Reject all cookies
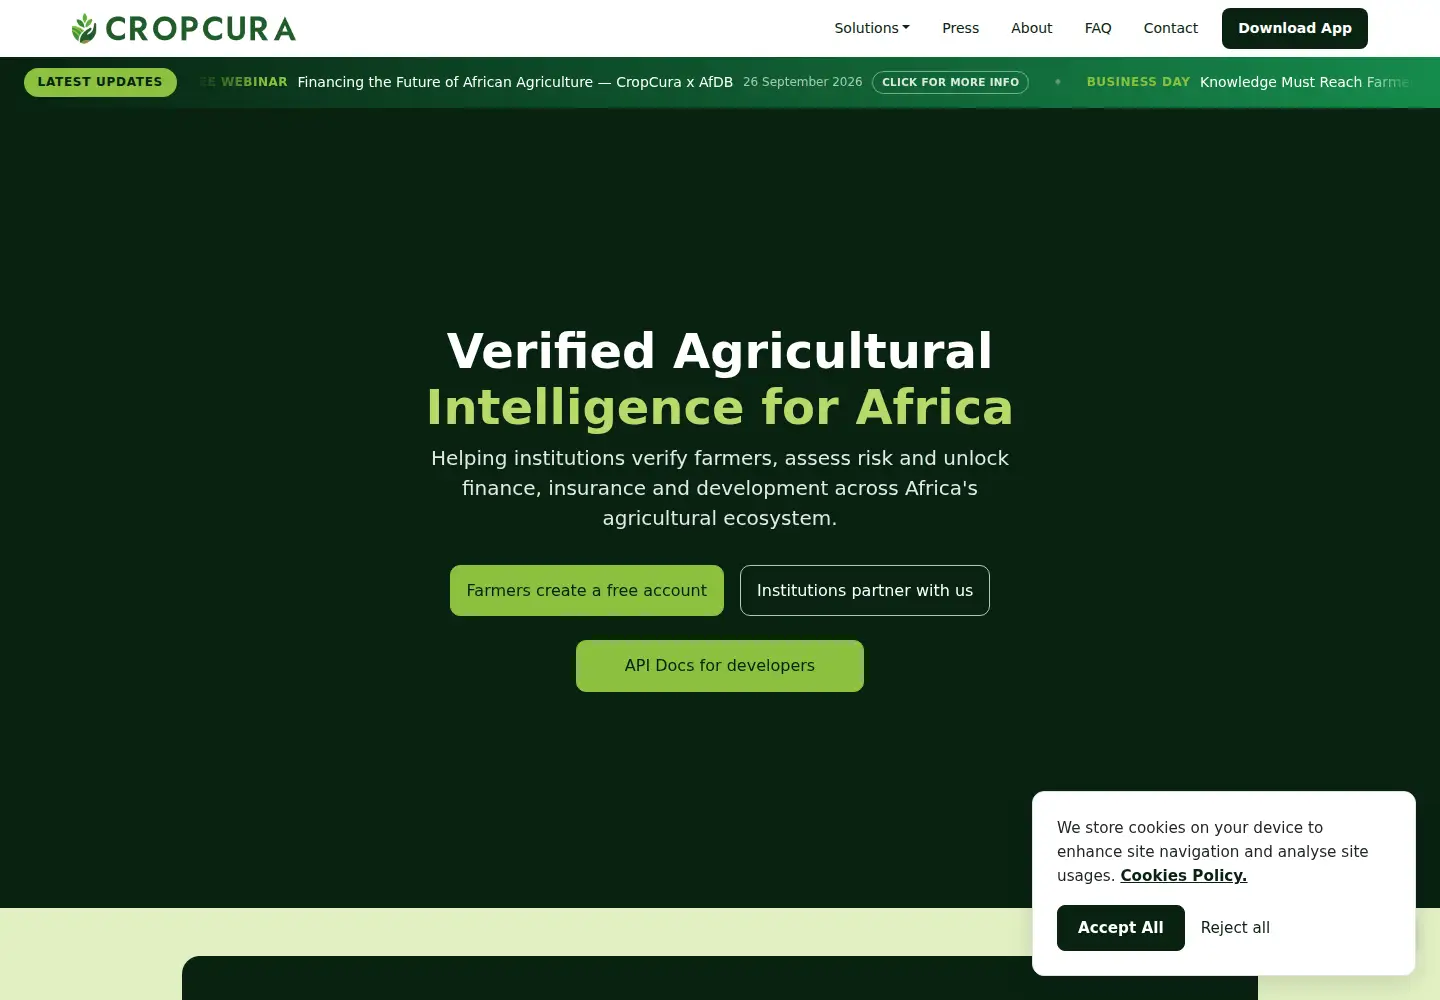Screen dimensions: 1440x1000 coord(1235,928)
